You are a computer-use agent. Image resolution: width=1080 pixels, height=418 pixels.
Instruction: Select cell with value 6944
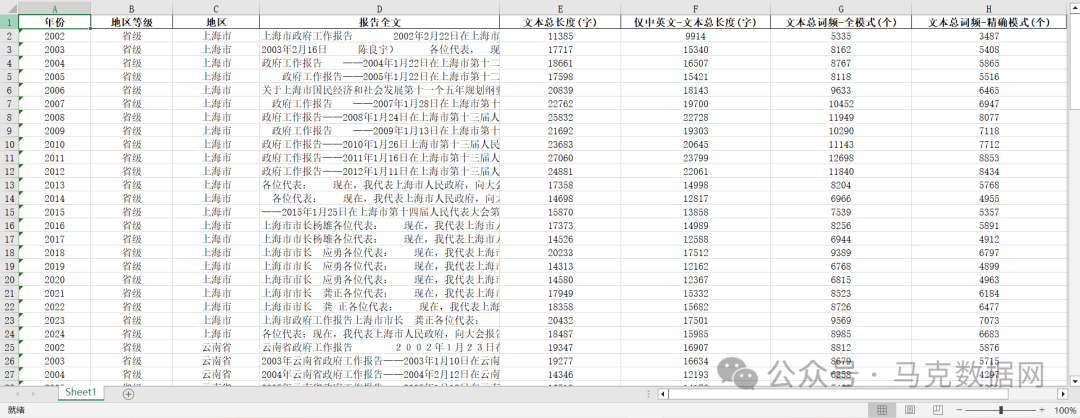(x=841, y=239)
